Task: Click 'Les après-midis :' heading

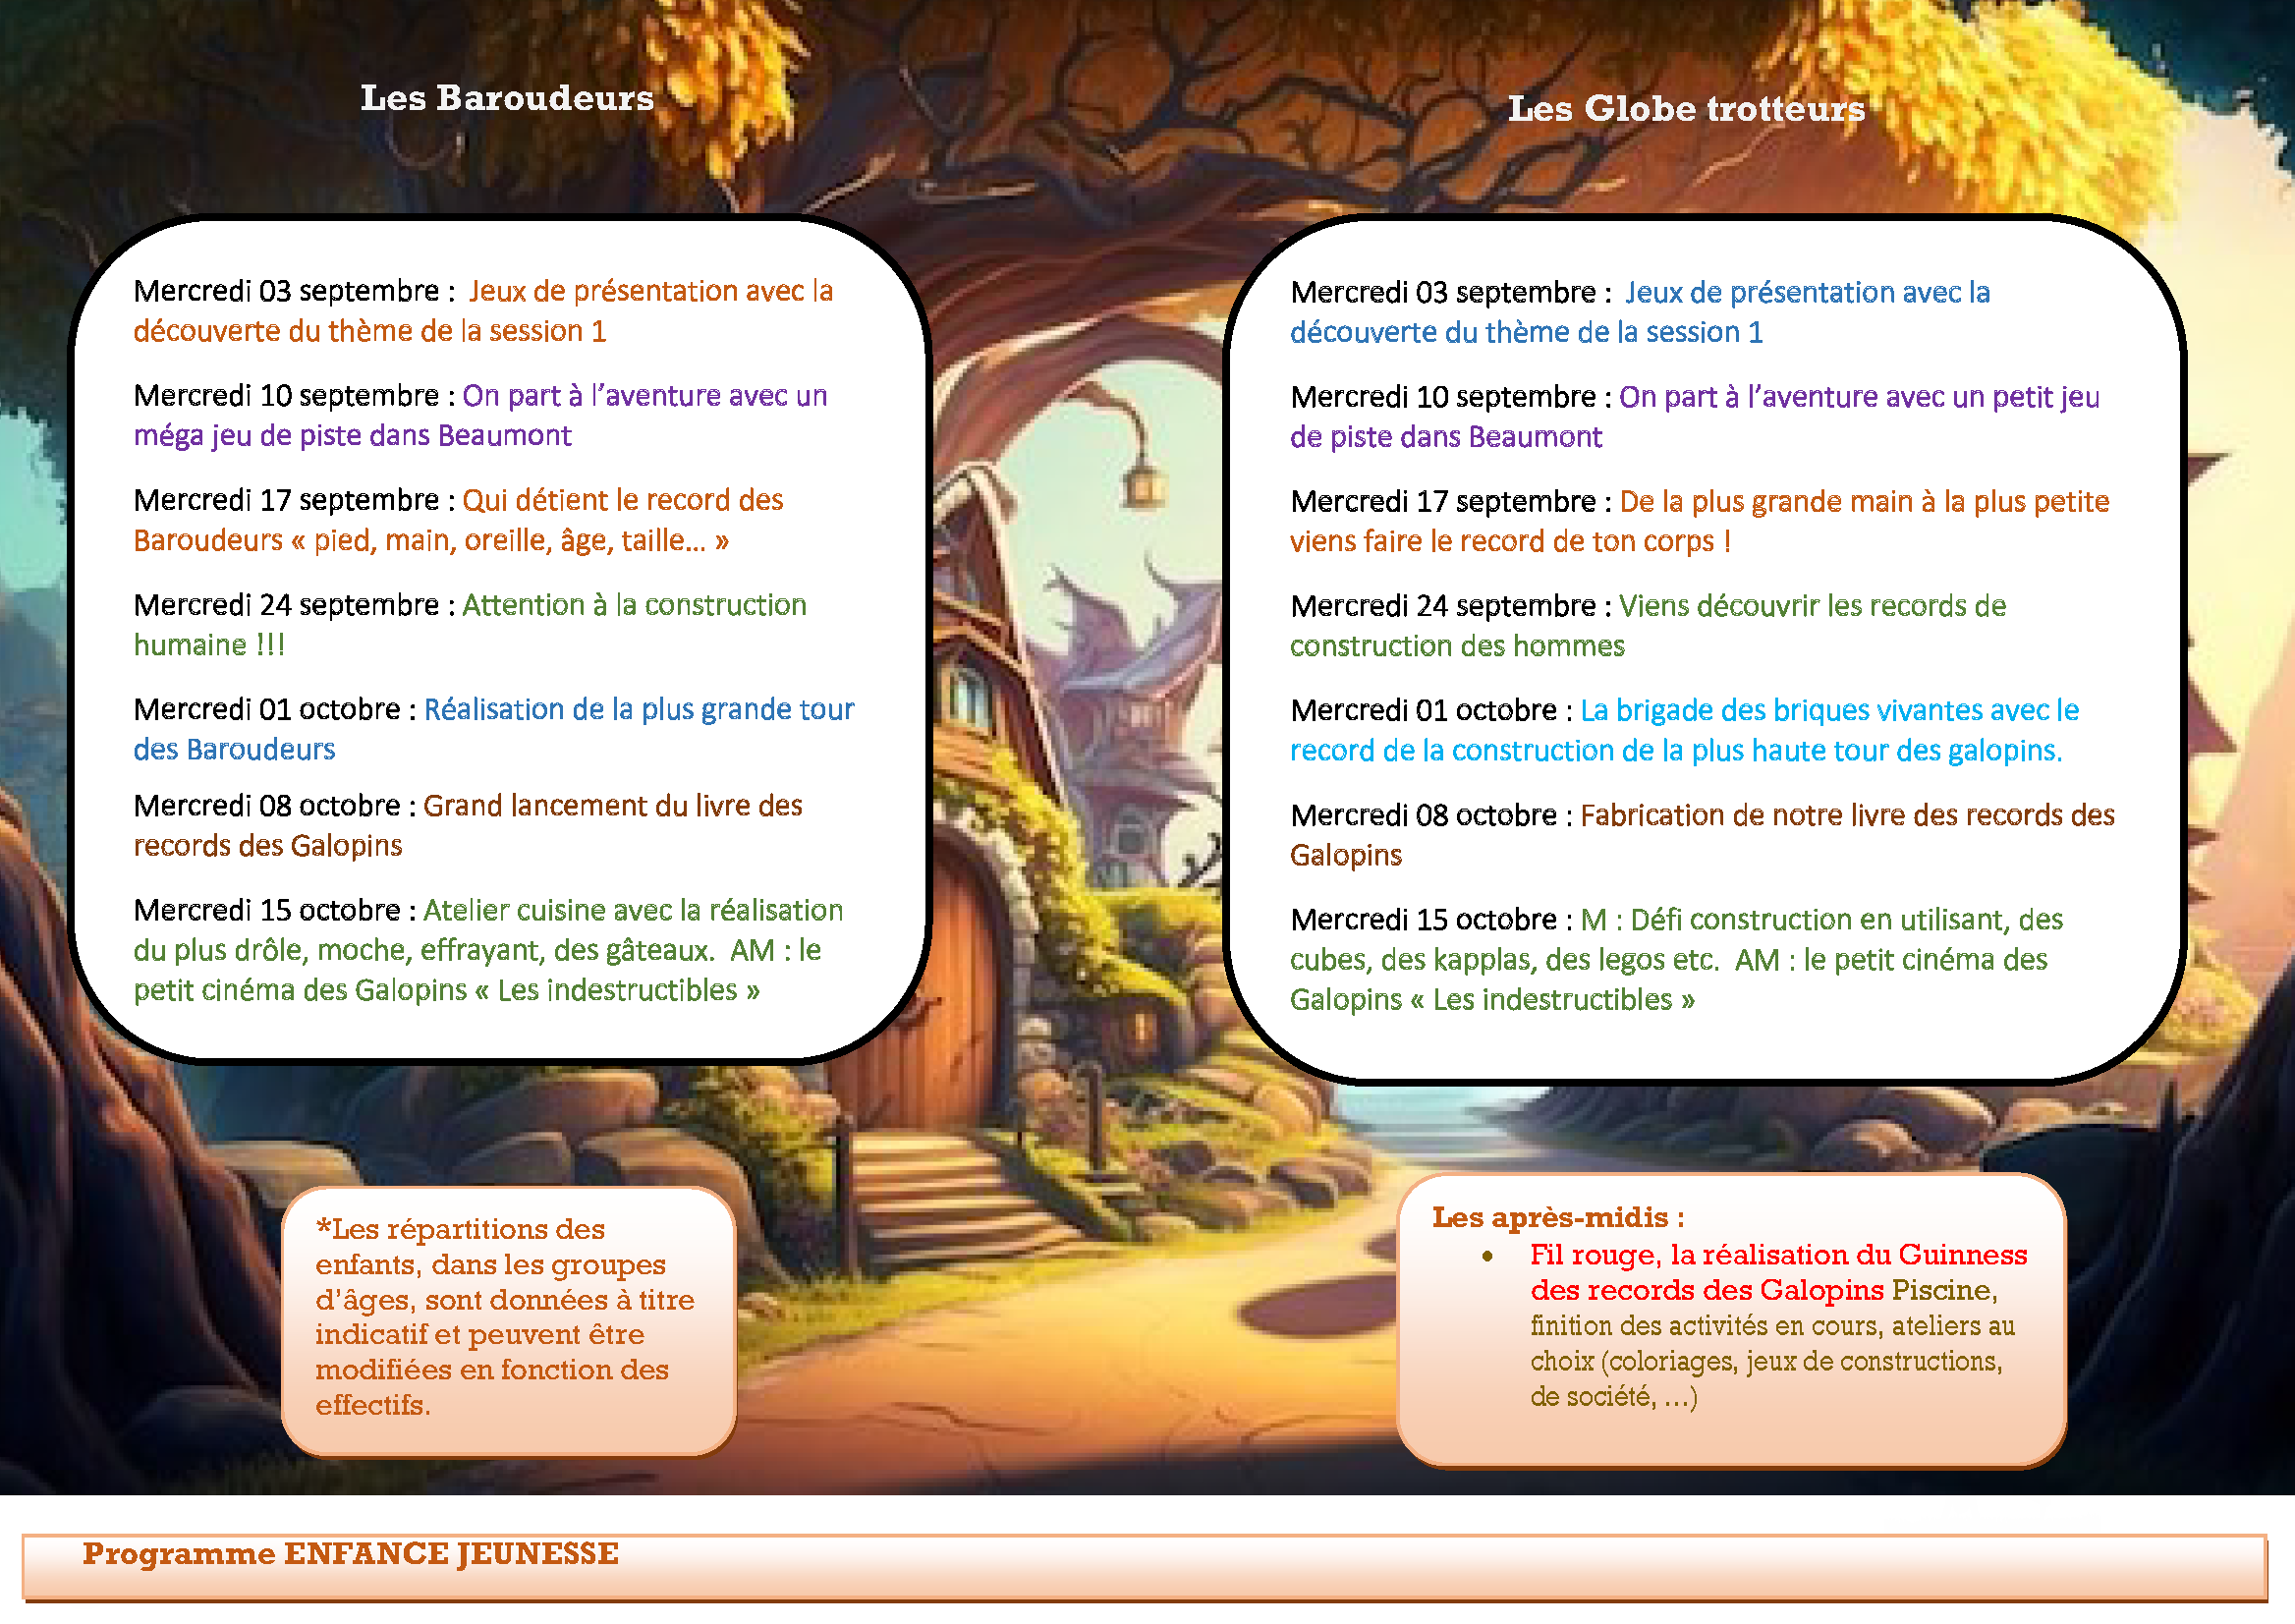Action: coord(1557,1217)
